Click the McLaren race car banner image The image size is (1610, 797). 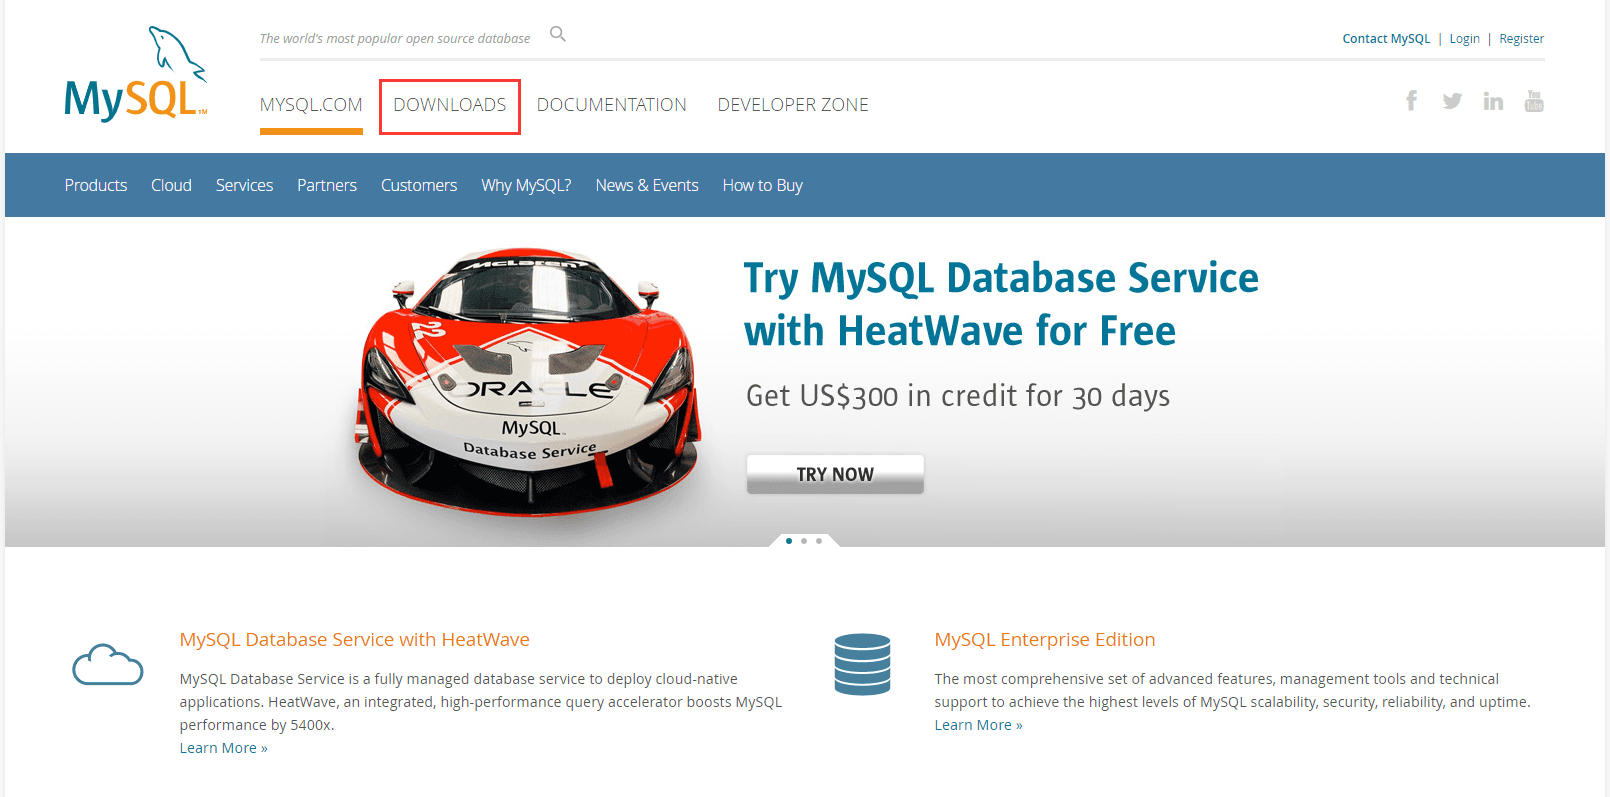[x=529, y=382]
